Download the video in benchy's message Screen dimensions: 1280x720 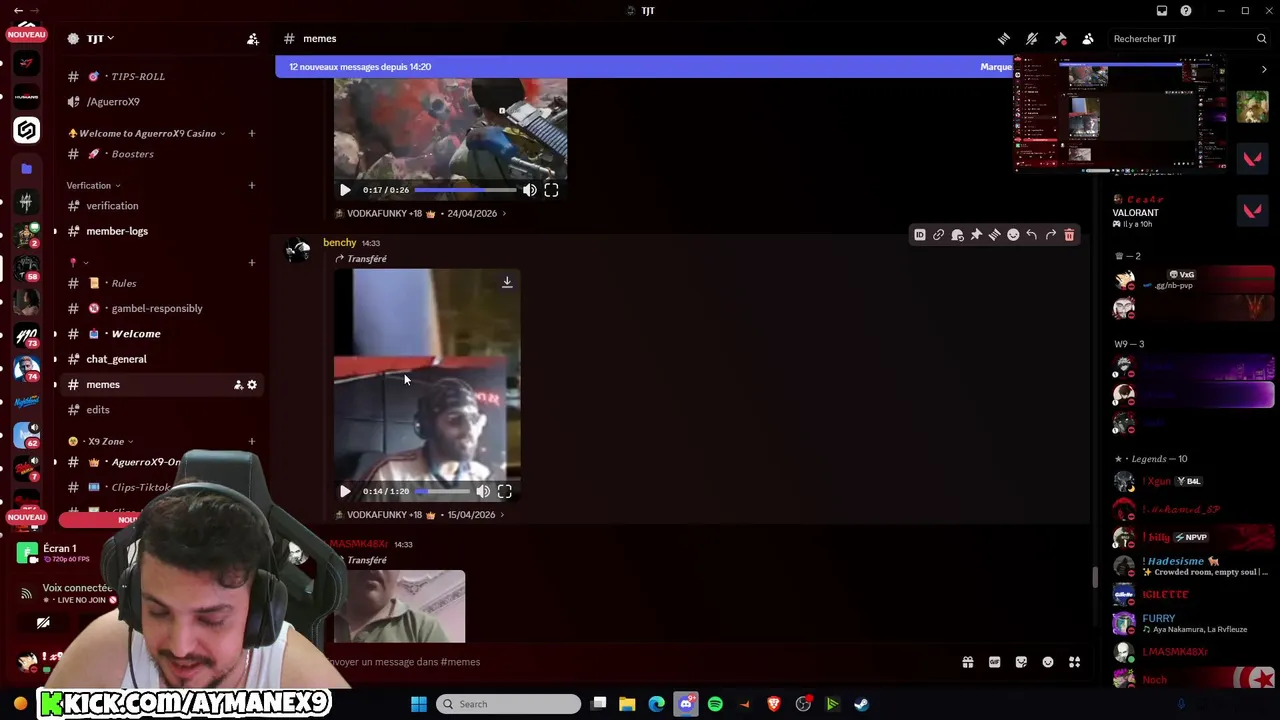(x=507, y=282)
